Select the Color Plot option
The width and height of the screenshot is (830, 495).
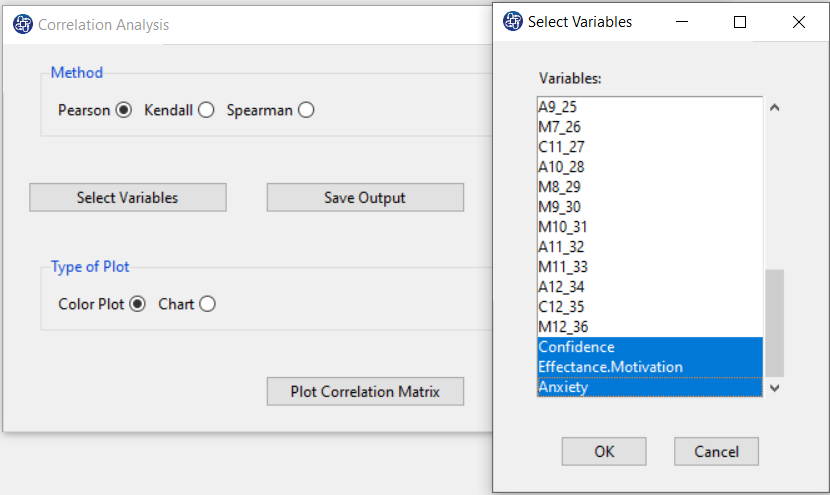138,304
